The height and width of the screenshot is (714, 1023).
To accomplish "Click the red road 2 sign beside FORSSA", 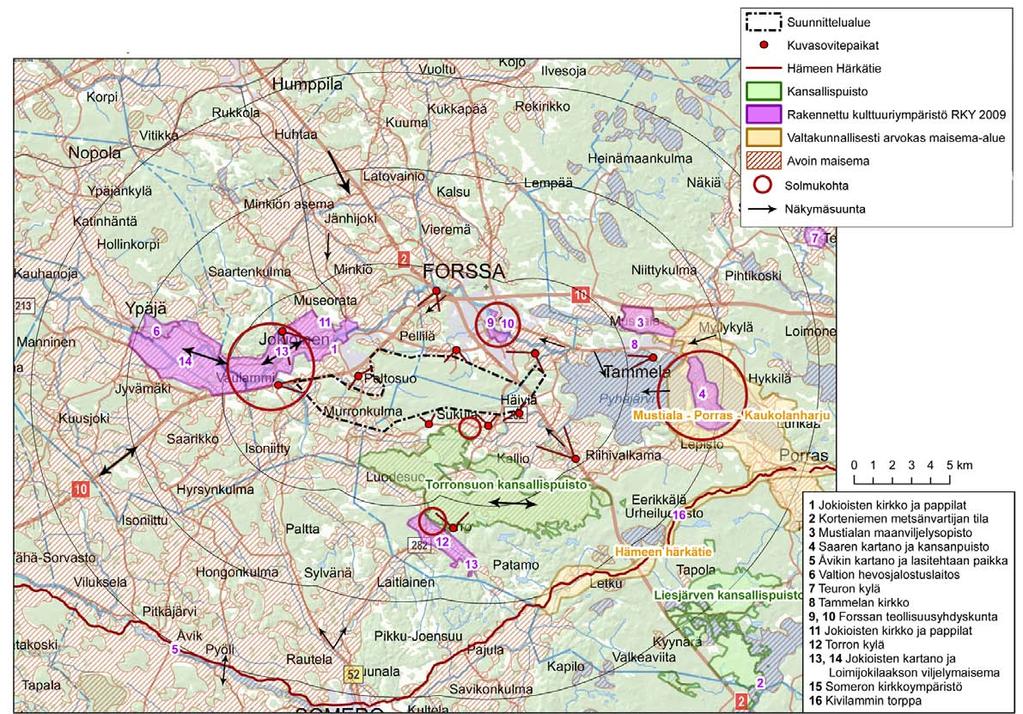I will (404, 259).
